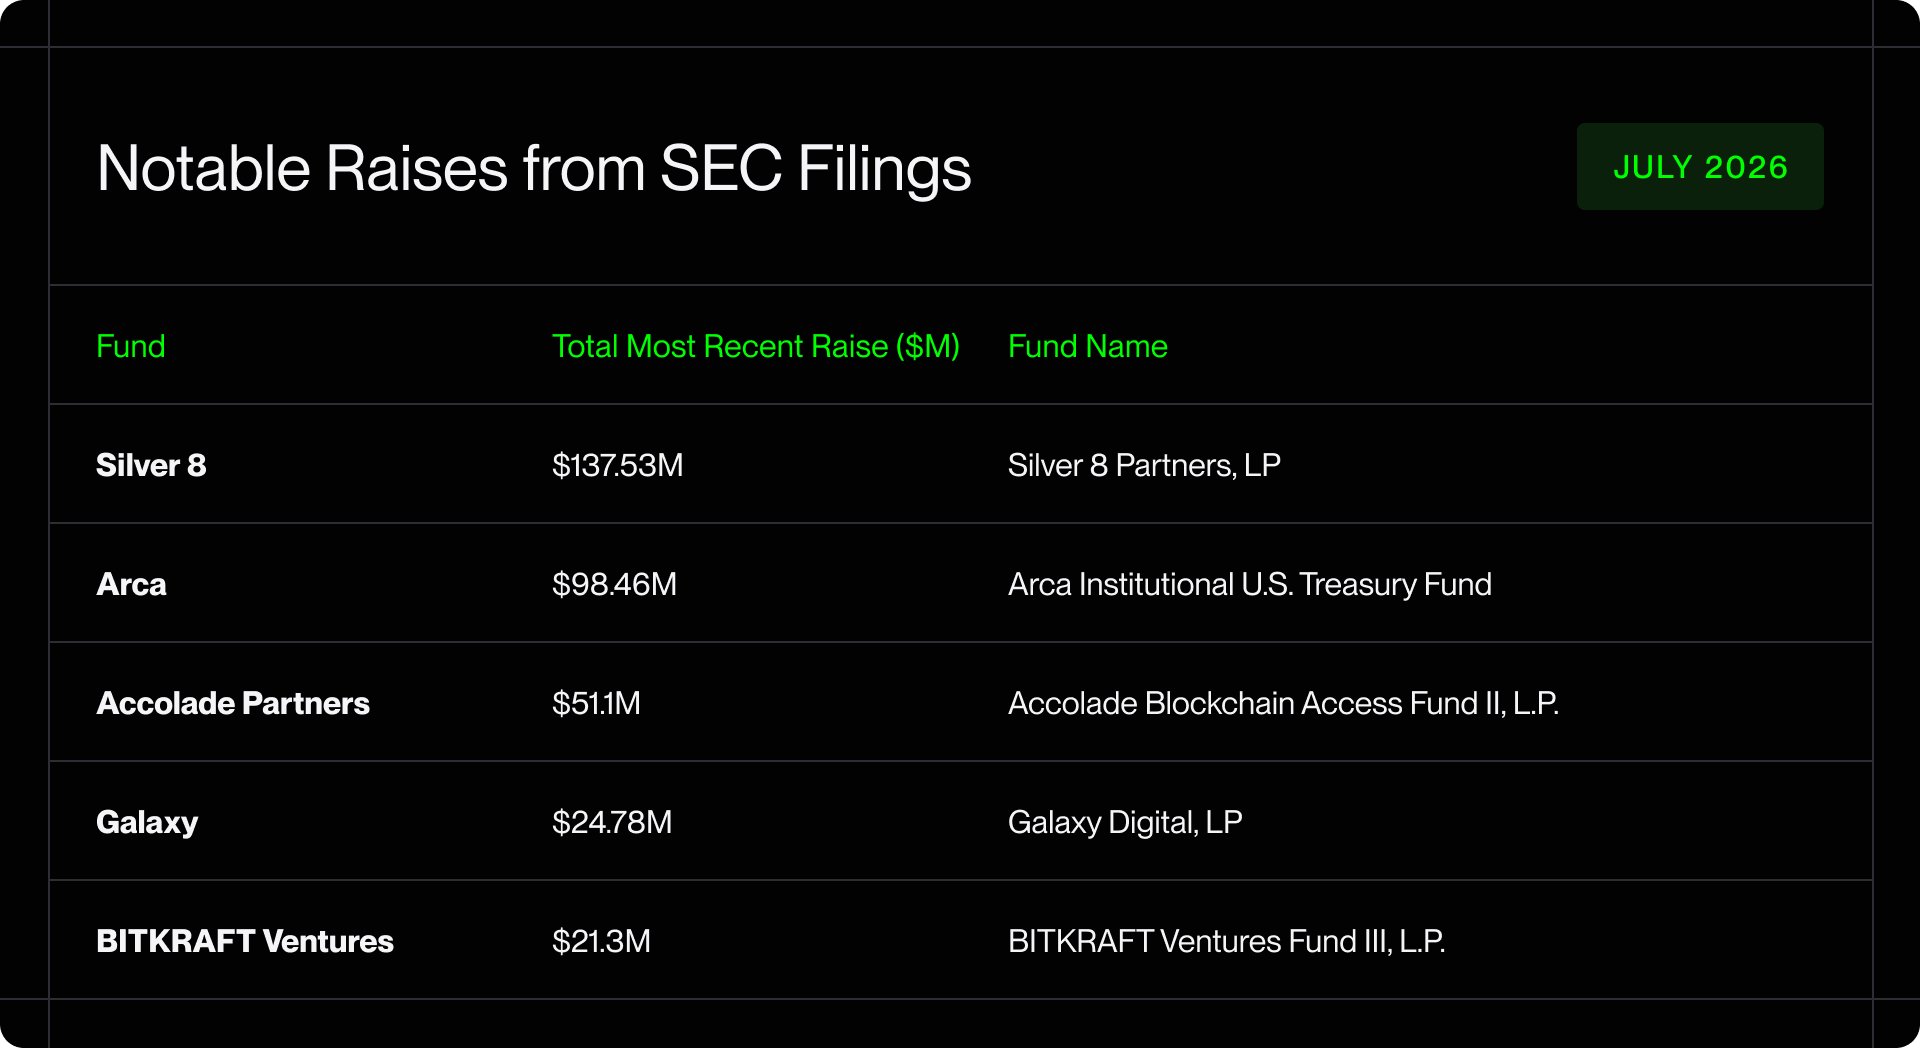Click the $137.53M raise value
Viewport: 1920px width, 1048px height.
click(617, 465)
